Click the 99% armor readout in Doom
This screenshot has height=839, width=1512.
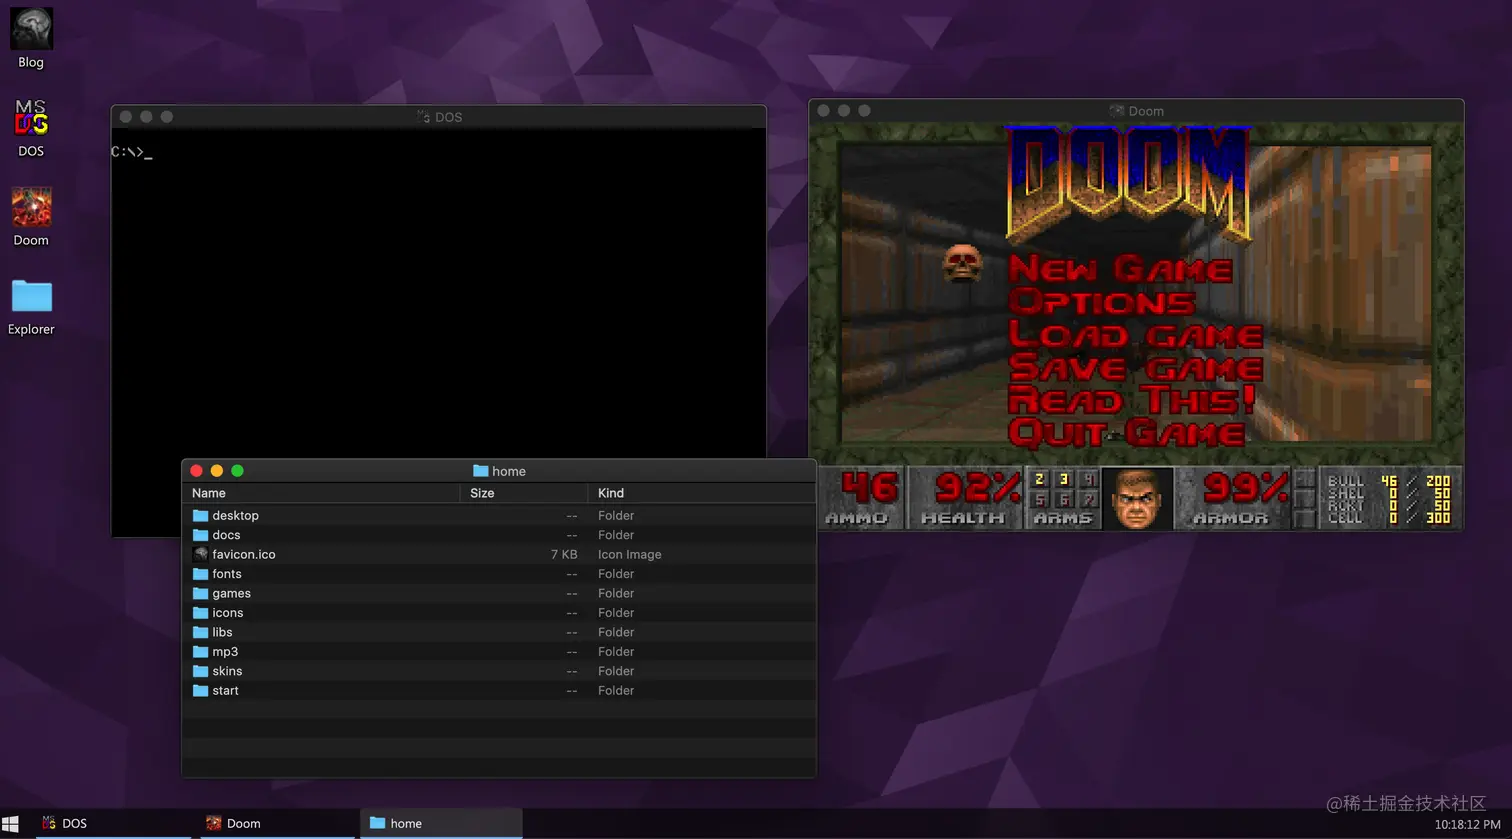pyautogui.click(x=1246, y=488)
